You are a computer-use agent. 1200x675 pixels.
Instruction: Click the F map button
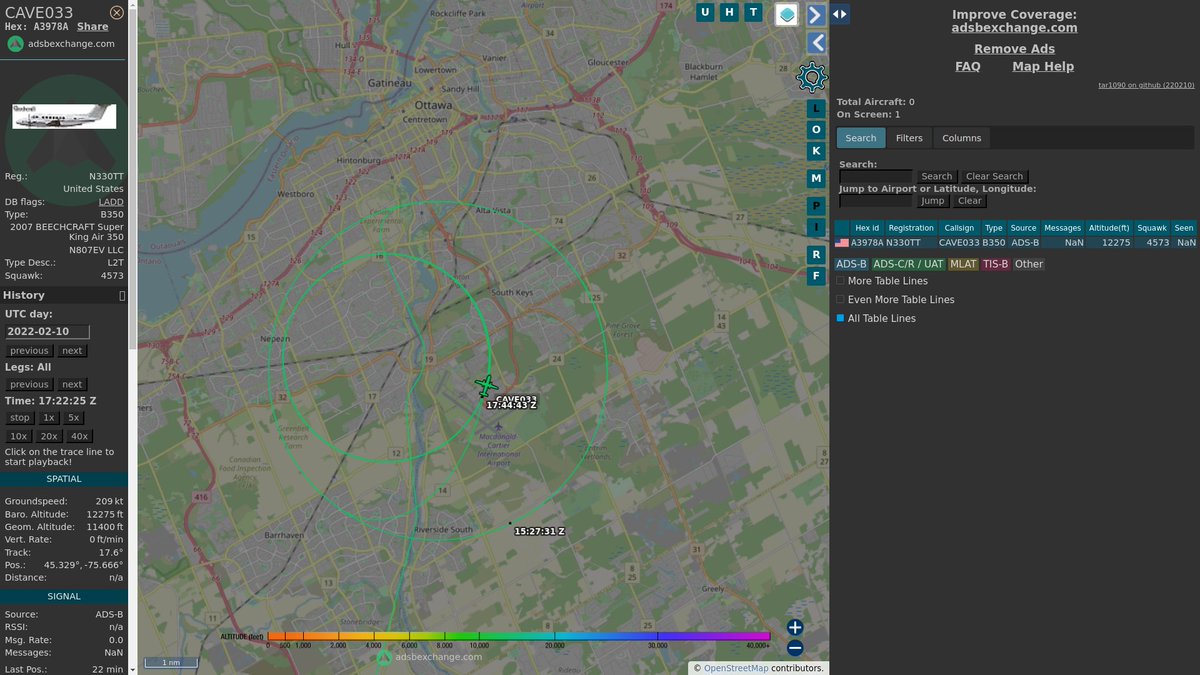point(816,275)
